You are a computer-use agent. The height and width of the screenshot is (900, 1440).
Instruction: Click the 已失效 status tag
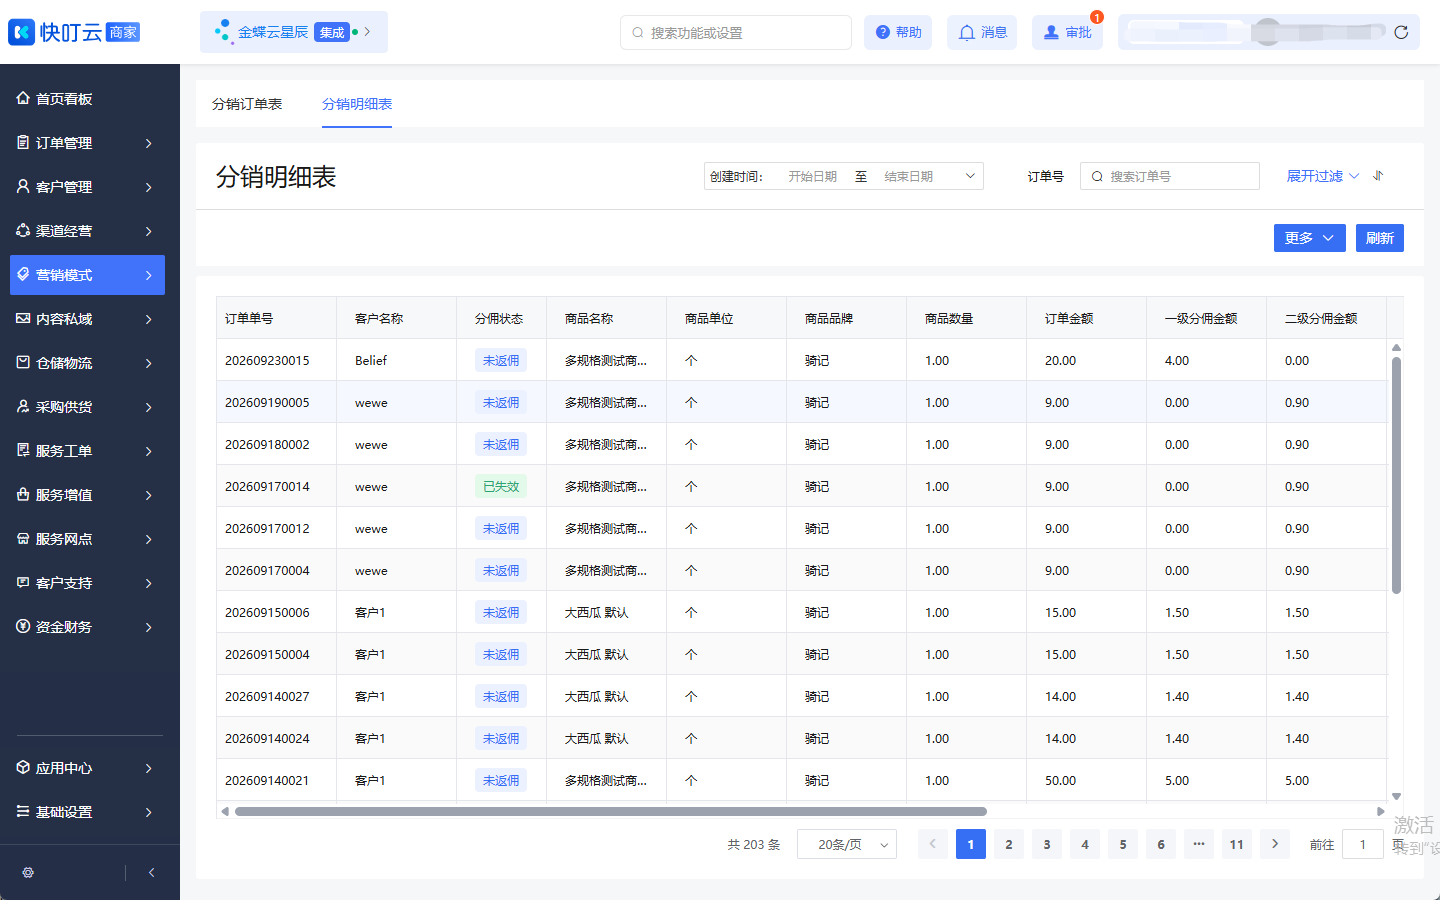point(501,486)
